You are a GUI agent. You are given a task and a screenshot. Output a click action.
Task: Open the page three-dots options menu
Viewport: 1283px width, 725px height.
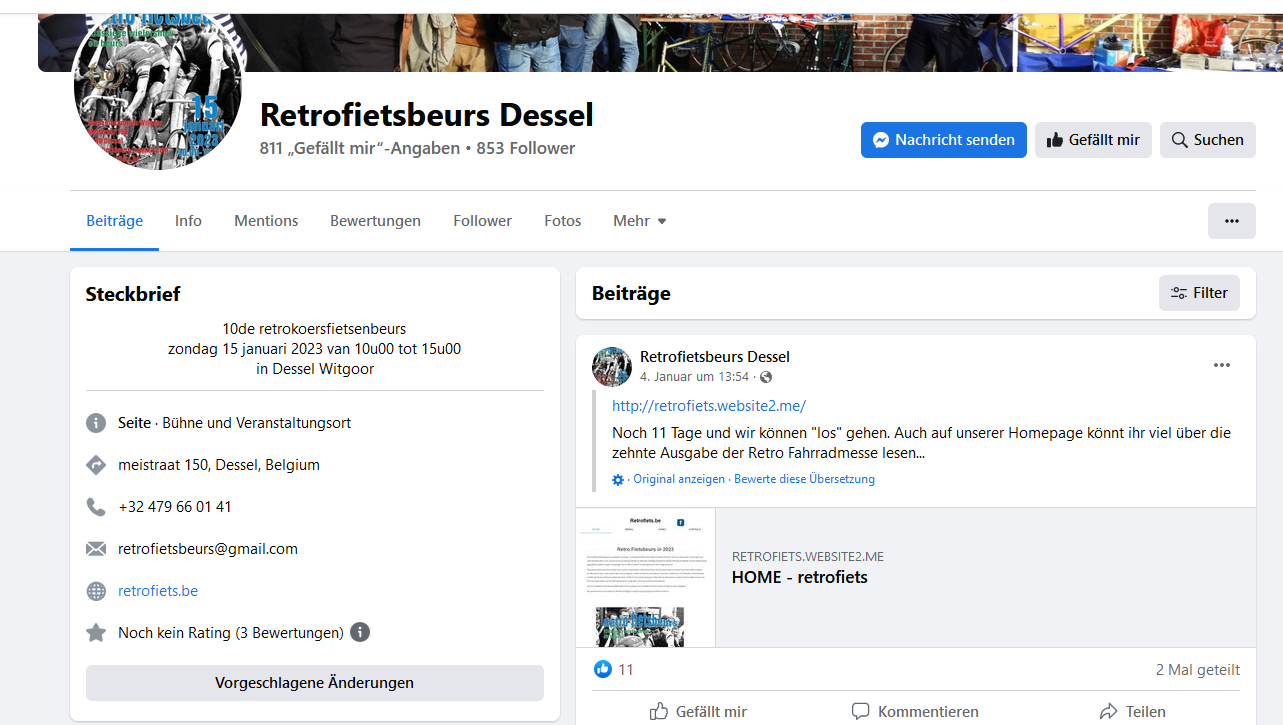tap(1231, 221)
